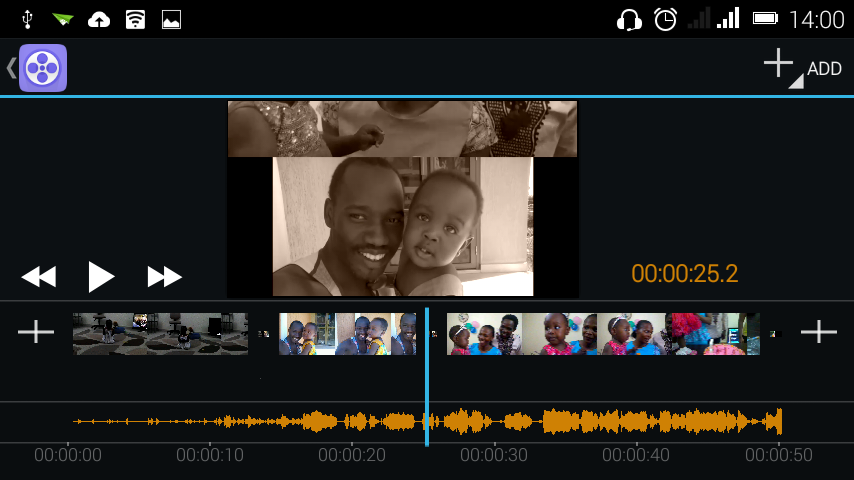Tap the video preview image

[x=402, y=199]
